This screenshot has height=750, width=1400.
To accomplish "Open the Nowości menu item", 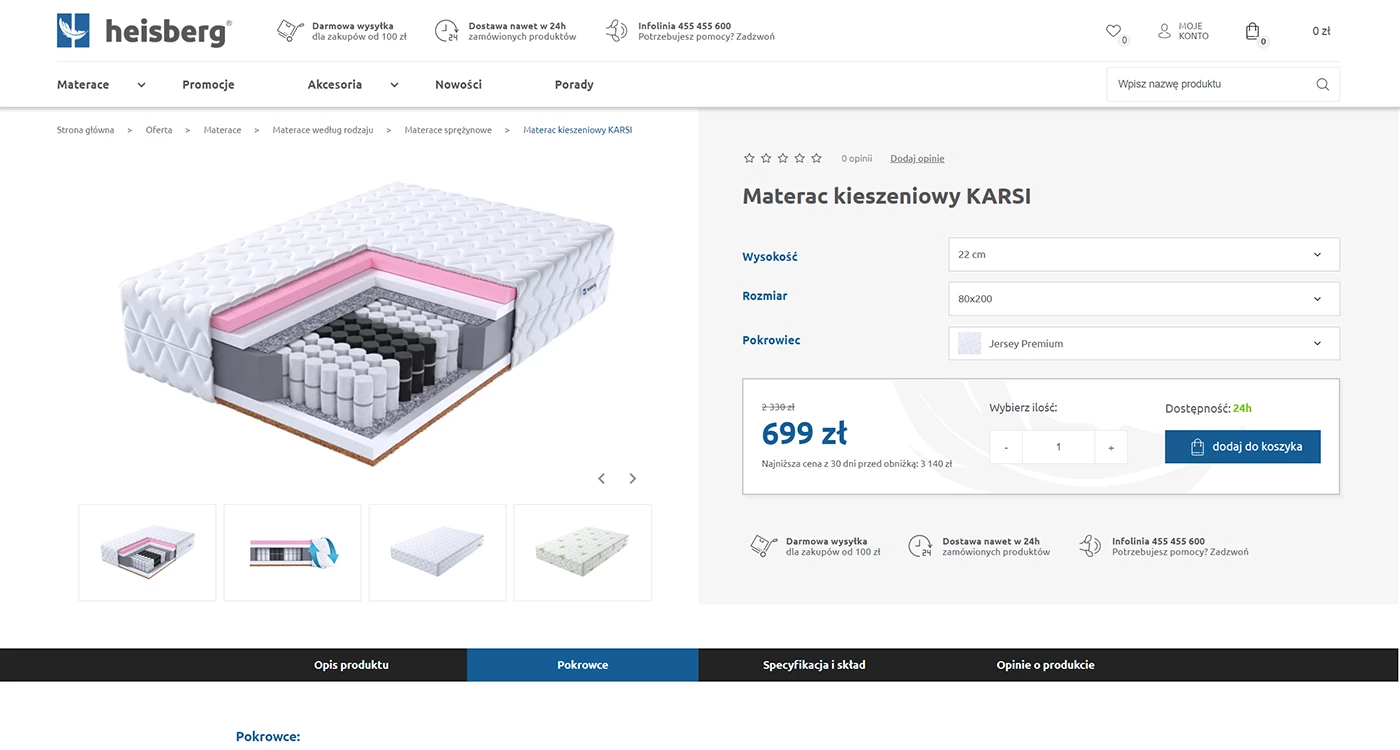I will (458, 85).
